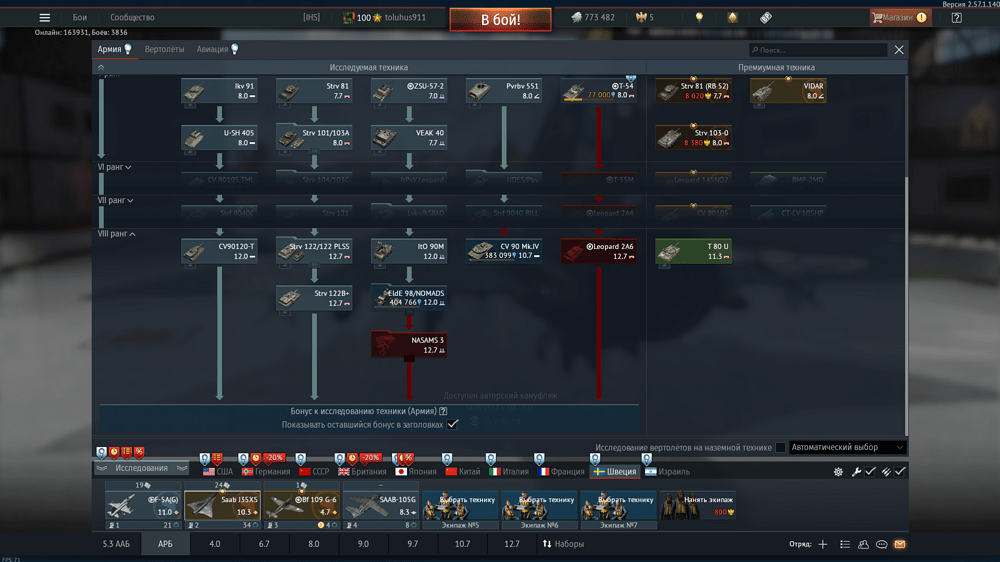Click the red В бой! button
This screenshot has height=562, width=1000.
coord(501,19)
